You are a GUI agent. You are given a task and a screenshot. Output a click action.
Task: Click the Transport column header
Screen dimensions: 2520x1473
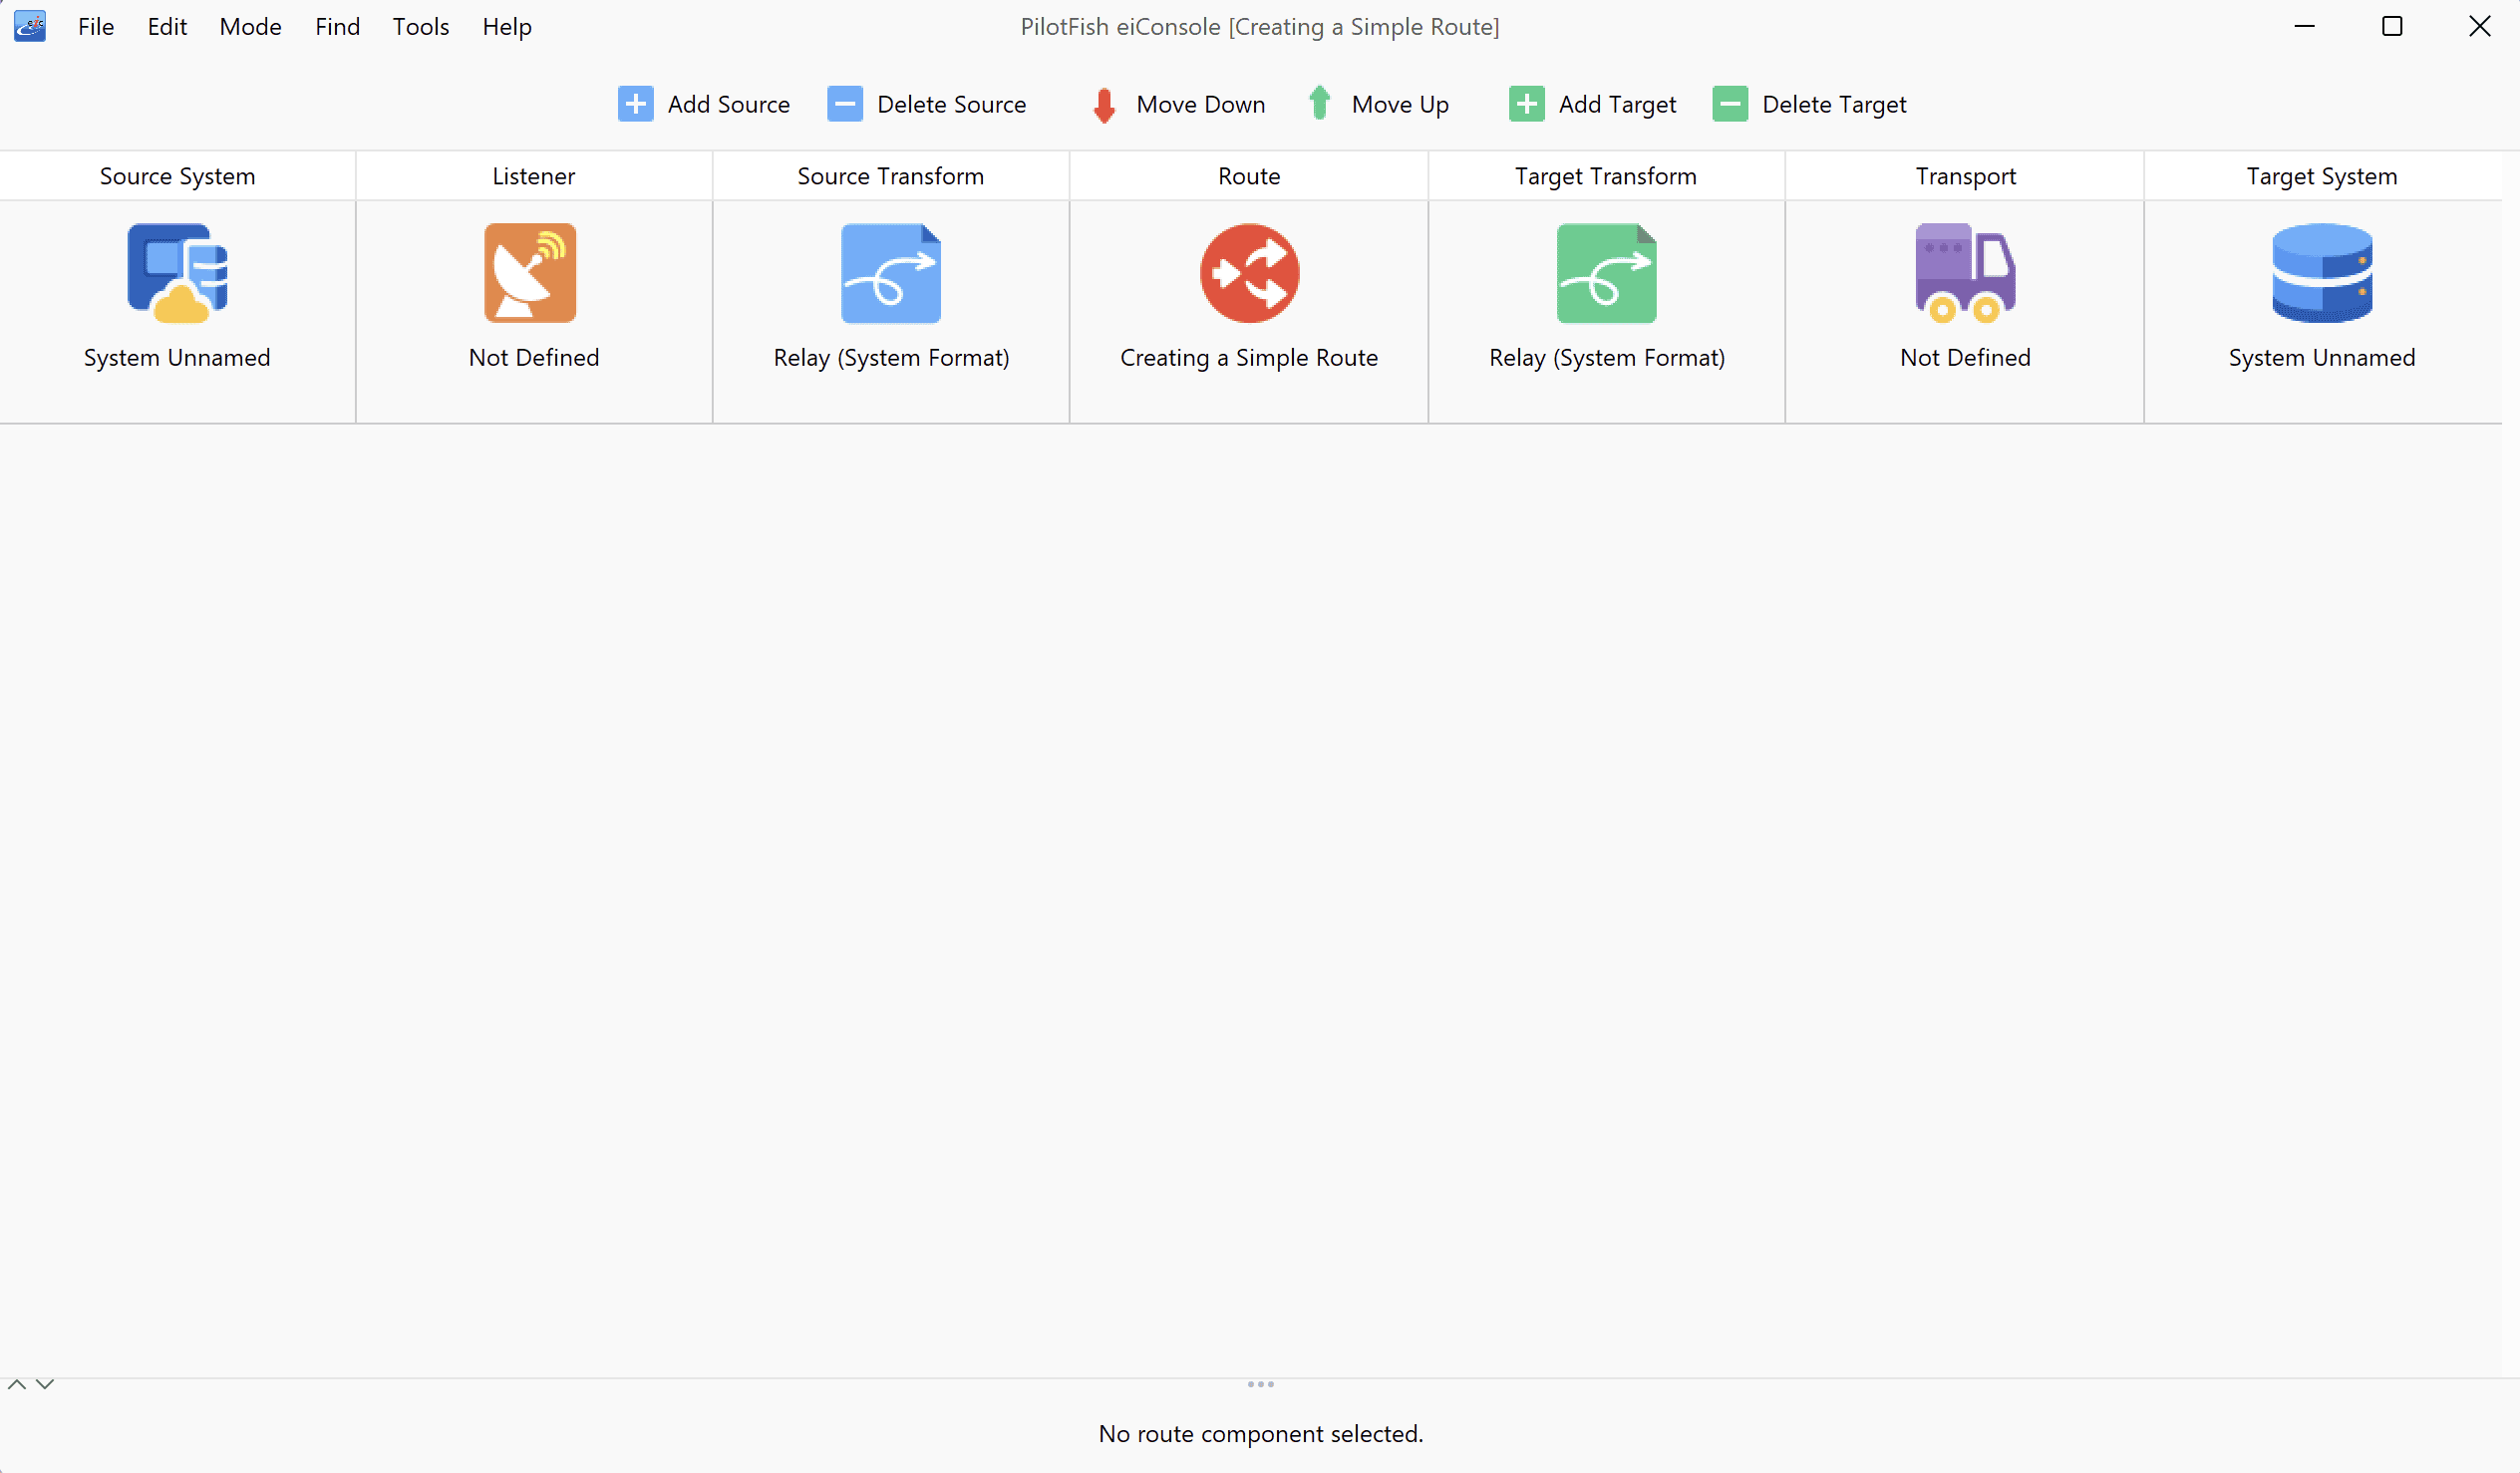click(1965, 176)
